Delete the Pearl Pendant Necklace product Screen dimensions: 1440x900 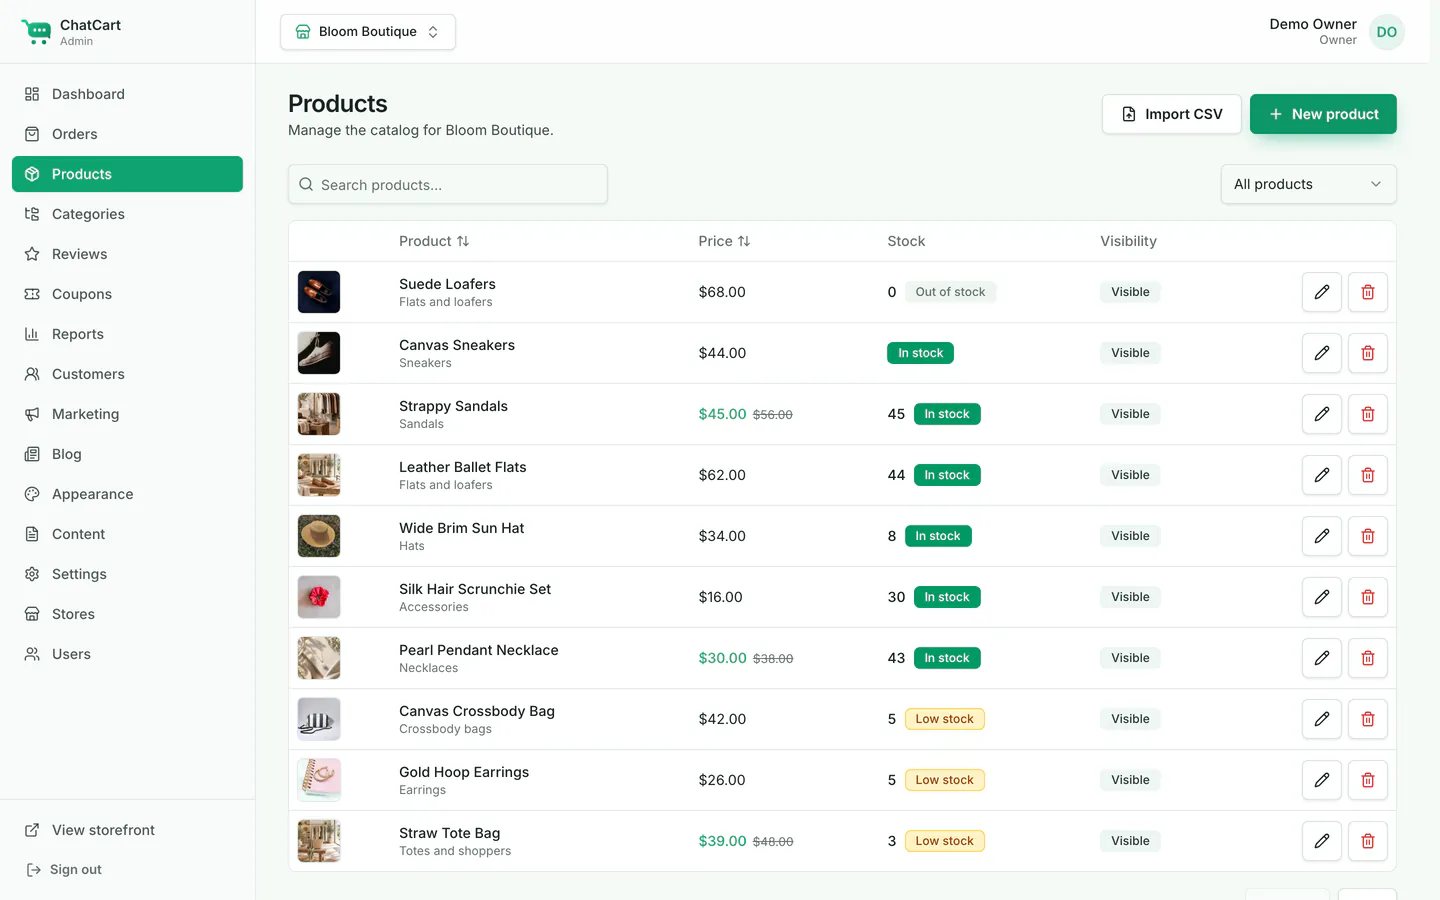[x=1367, y=658]
